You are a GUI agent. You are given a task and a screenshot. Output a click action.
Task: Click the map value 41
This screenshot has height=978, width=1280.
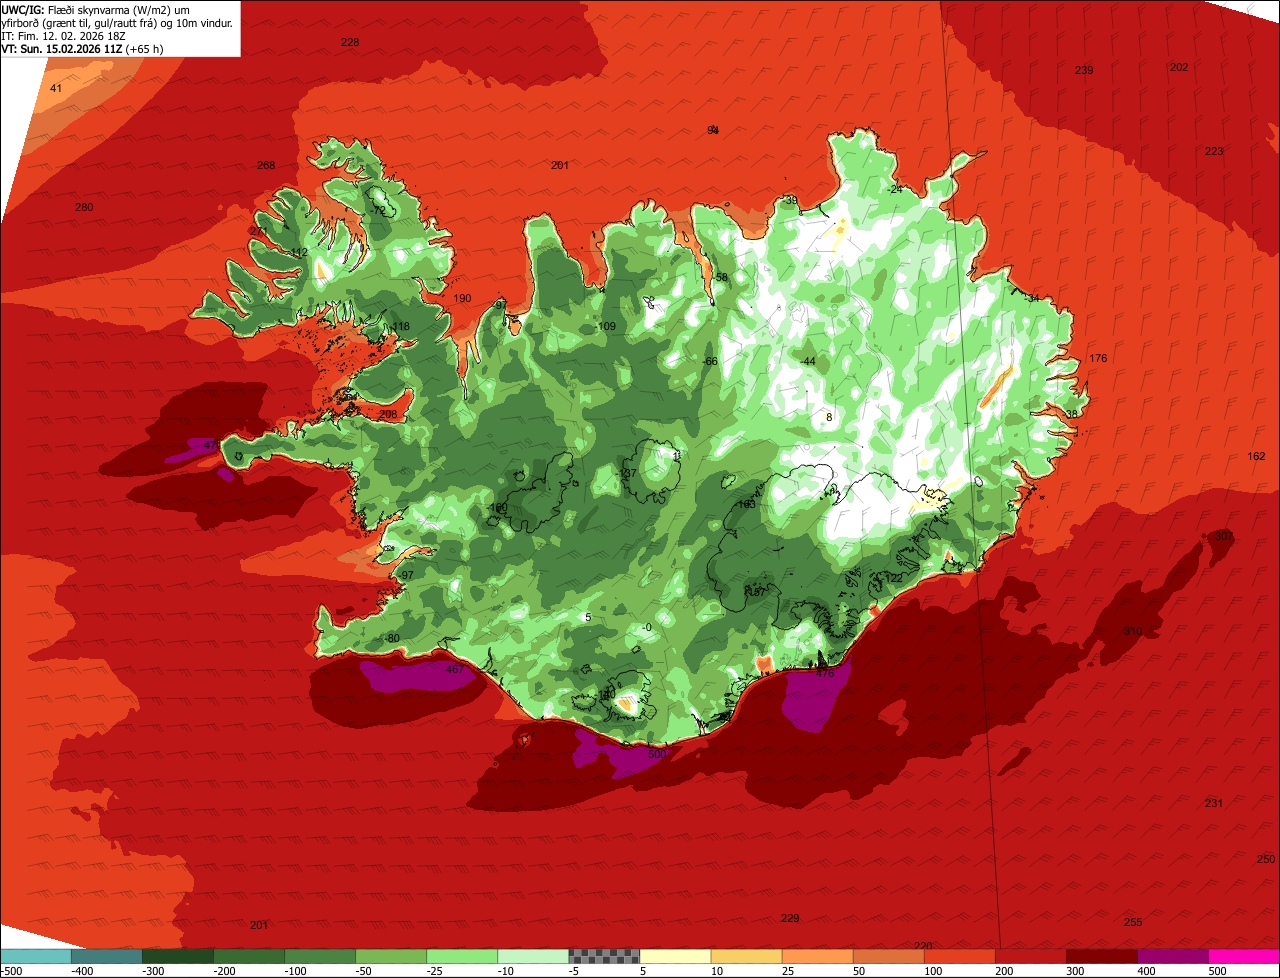tap(56, 89)
